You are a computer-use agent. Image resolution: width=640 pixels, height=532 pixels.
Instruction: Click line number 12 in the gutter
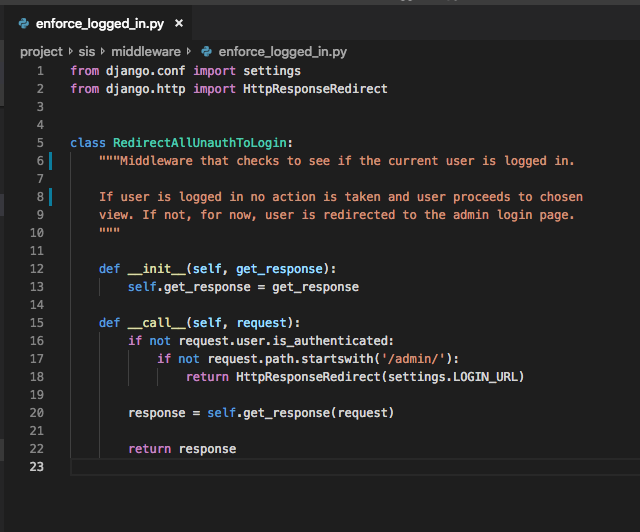coord(37,269)
